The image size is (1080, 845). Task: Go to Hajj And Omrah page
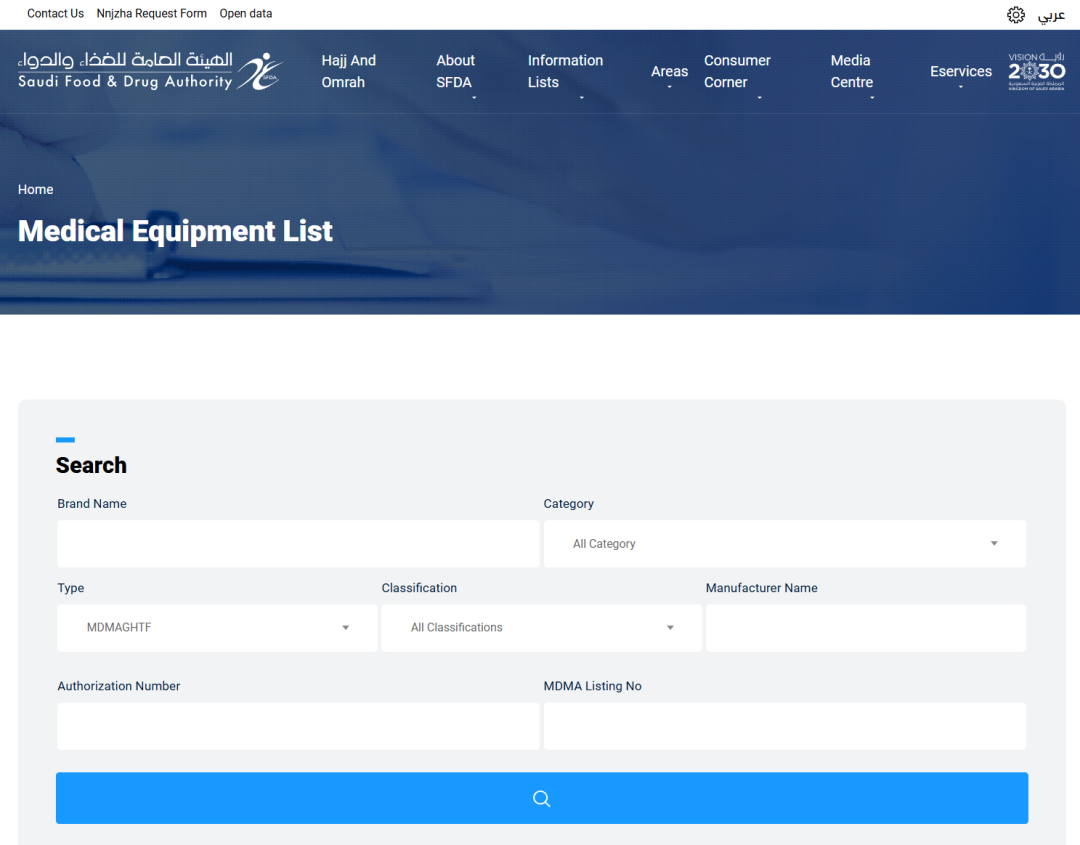click(348, 72)
